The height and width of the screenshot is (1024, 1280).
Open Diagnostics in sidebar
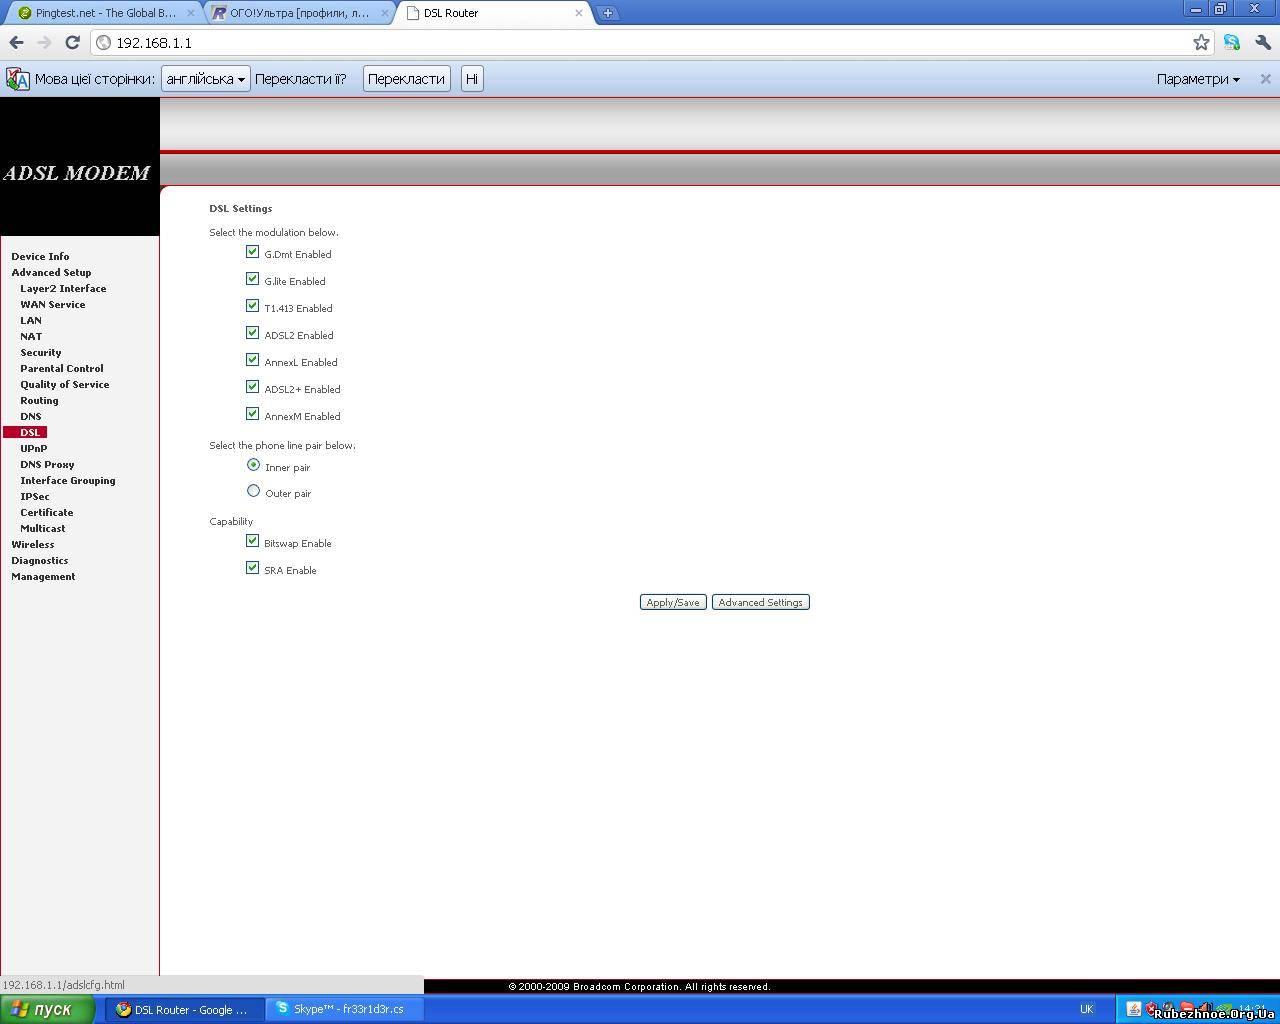(40, 560)
